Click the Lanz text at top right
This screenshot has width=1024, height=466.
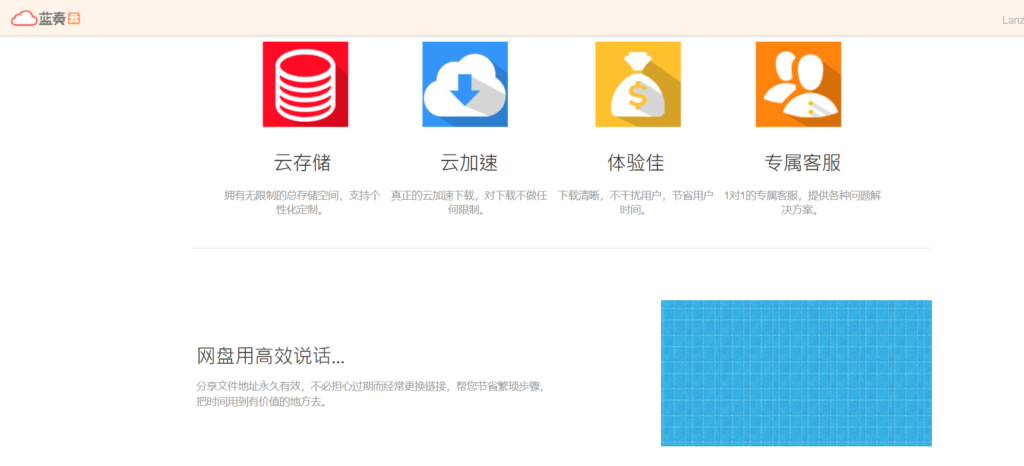(1011, 19)
